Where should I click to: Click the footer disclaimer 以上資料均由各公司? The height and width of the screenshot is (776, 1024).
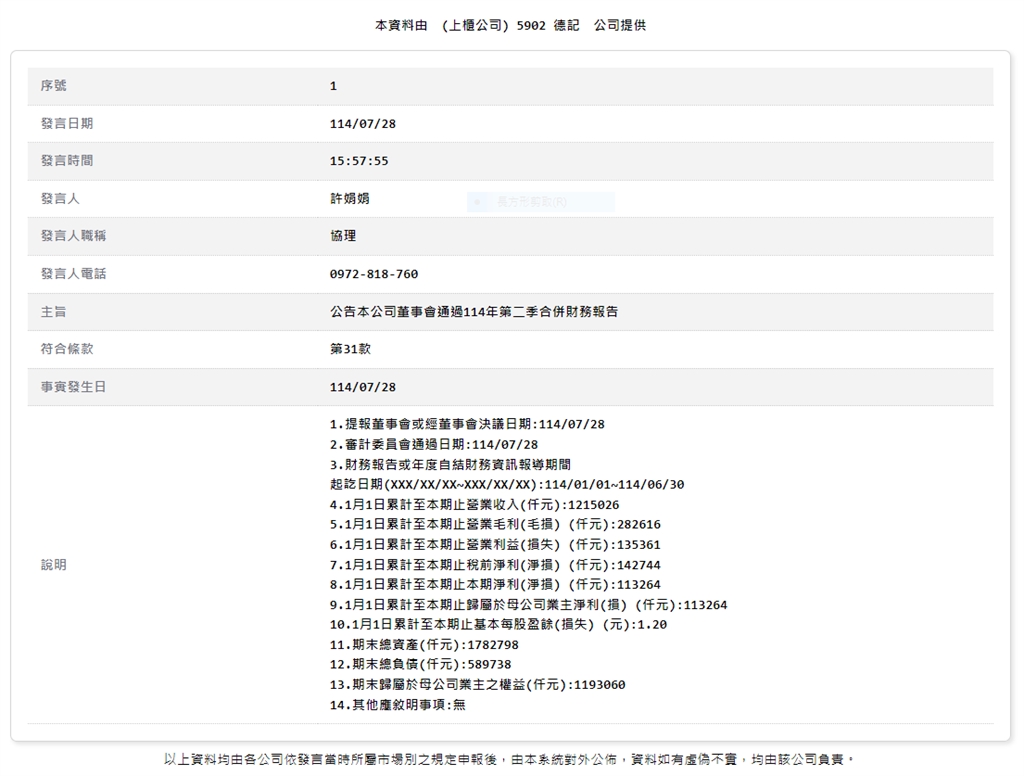click(x=509, y=760)
